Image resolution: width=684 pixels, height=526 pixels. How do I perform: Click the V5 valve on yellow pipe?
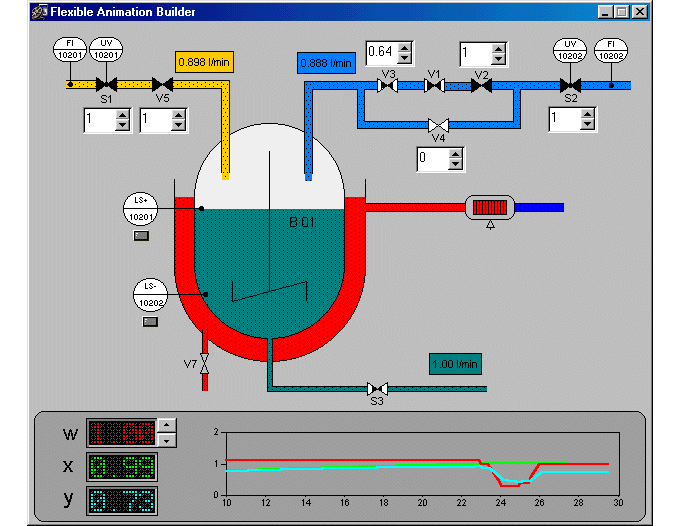[162, 85]
